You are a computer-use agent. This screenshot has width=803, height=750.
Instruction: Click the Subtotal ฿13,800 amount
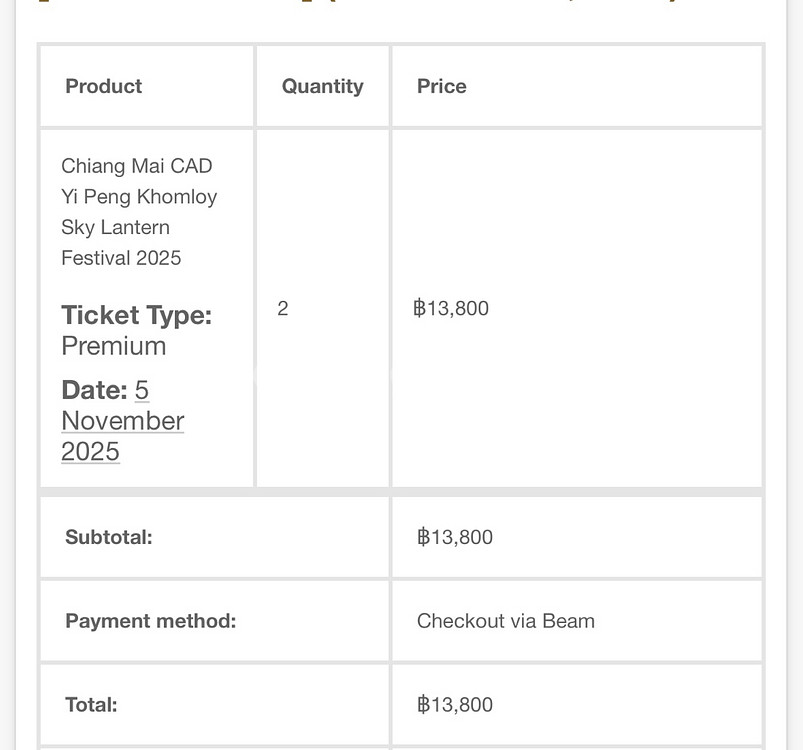click(455, 537)
